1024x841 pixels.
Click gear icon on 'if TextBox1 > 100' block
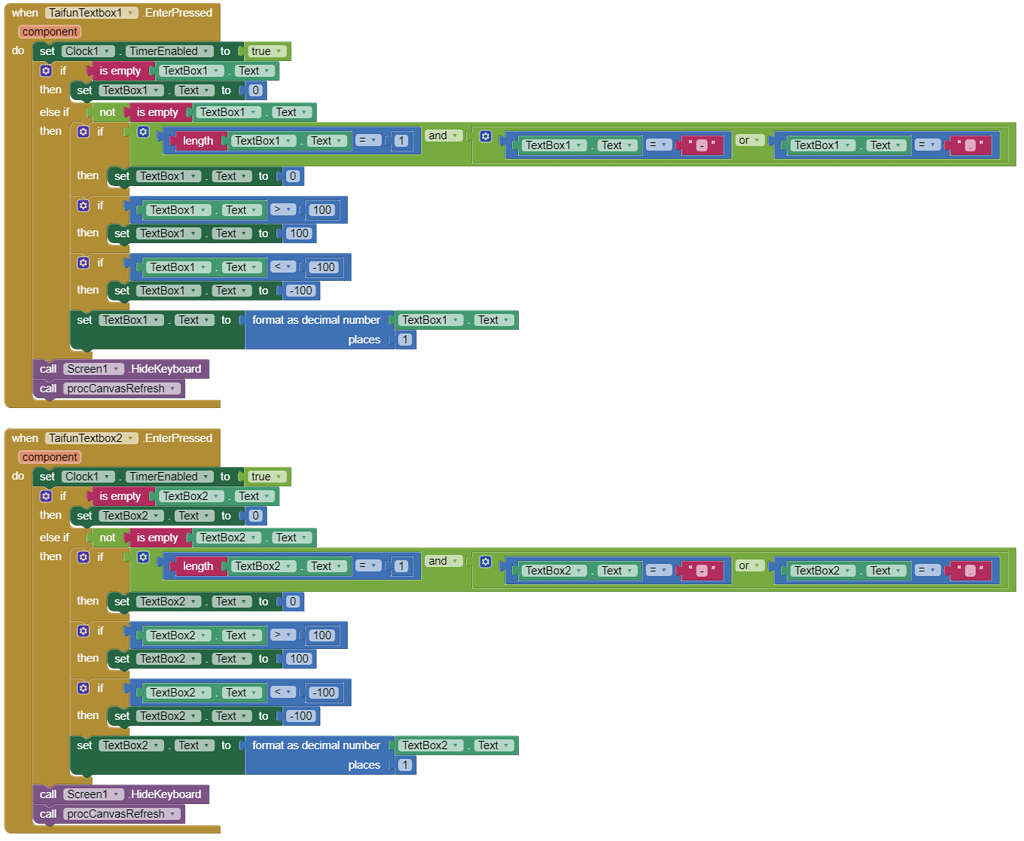(x=83, y=205)
